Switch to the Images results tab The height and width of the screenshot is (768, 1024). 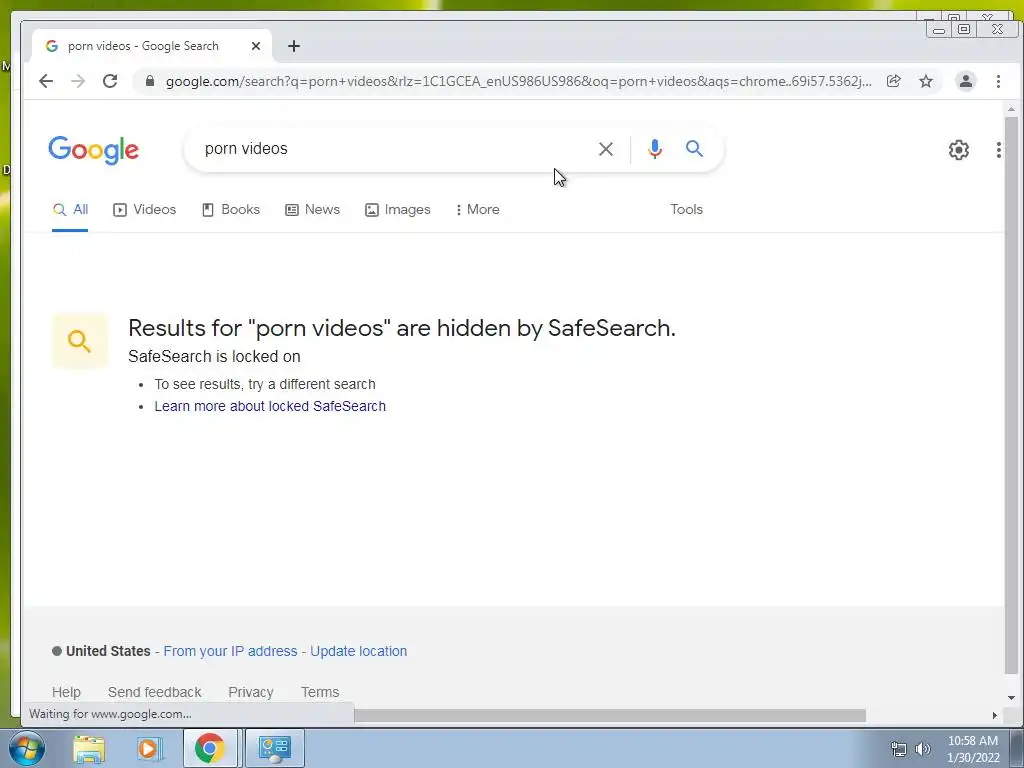(x=397, y=210)
